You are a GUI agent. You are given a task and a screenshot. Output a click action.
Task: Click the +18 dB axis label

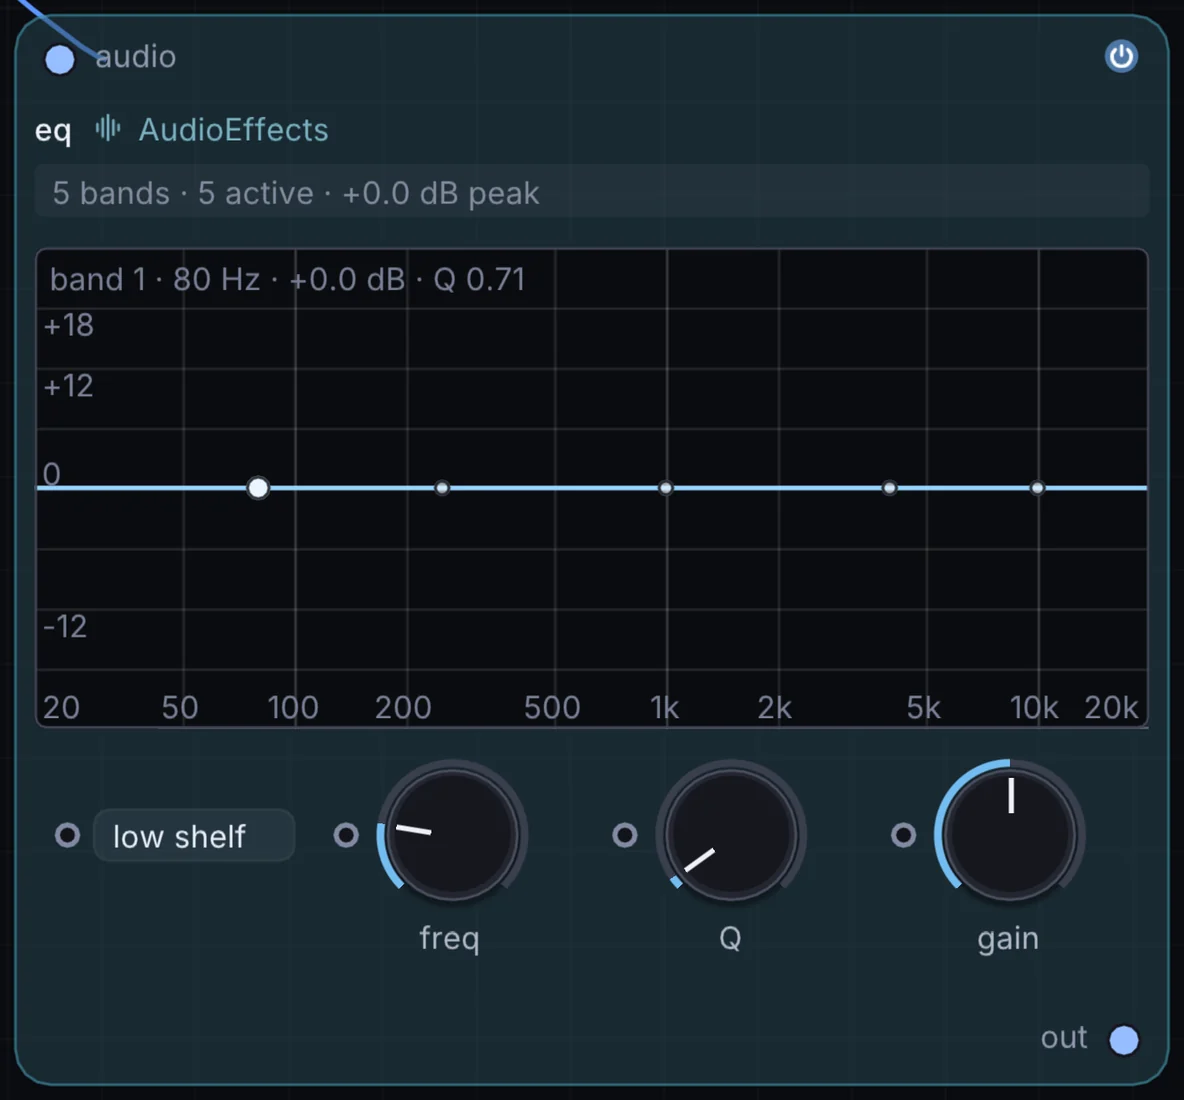[x=69, y=325]
